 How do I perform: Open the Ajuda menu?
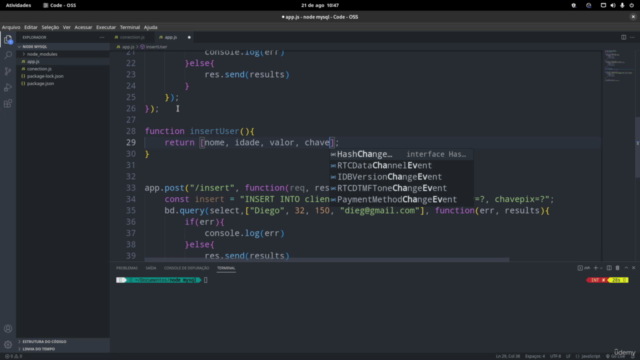coord(151,27)
